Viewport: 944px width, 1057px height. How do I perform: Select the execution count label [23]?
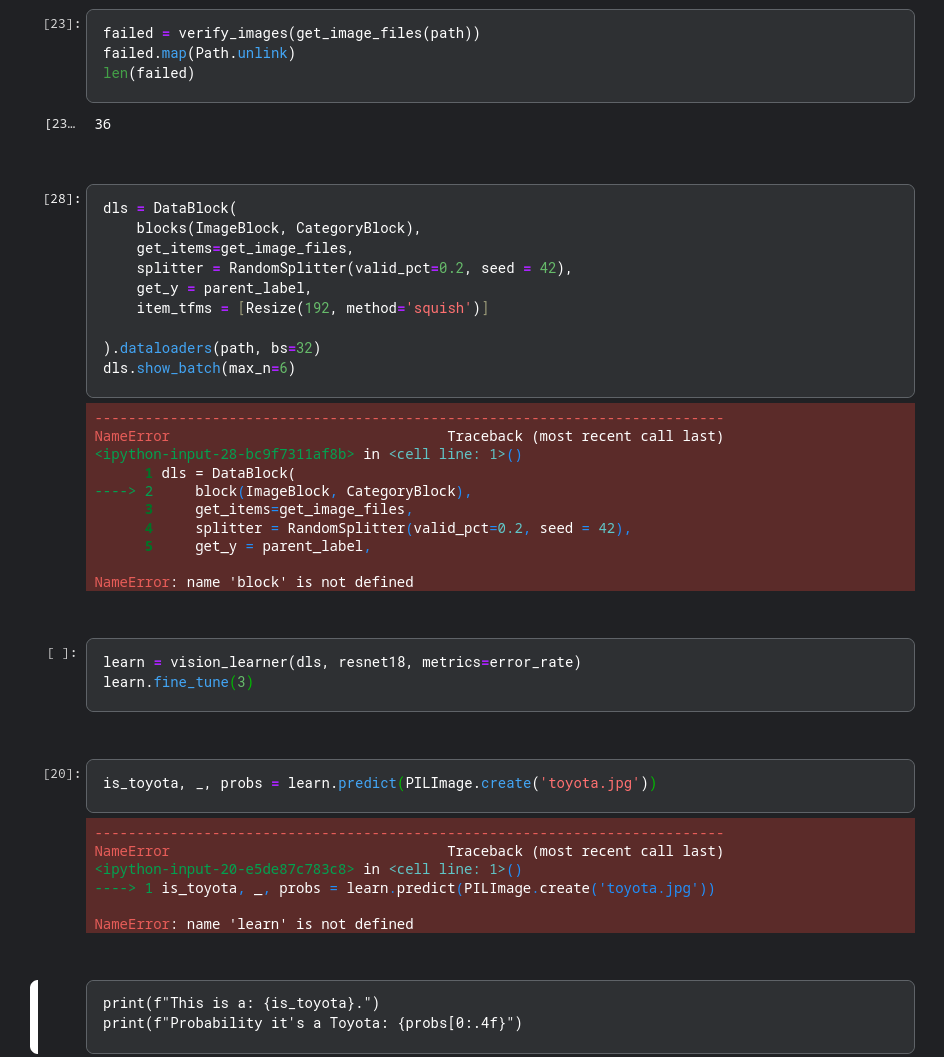(62, 23)
